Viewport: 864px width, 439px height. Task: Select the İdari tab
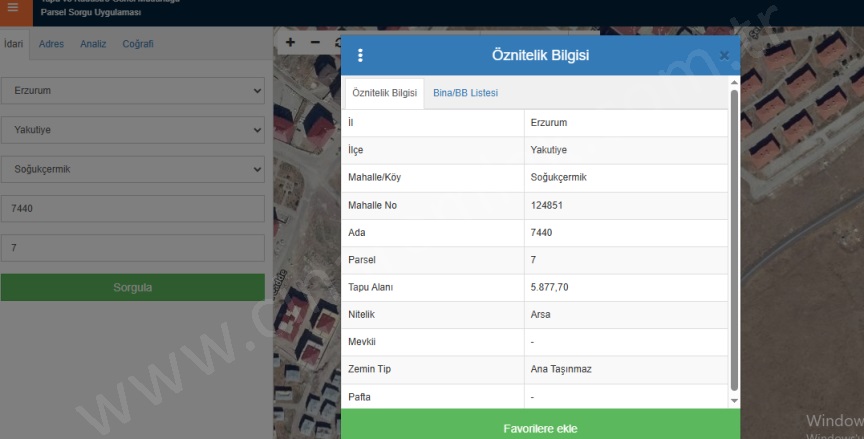pyautogui.click(x=13, y=44)
